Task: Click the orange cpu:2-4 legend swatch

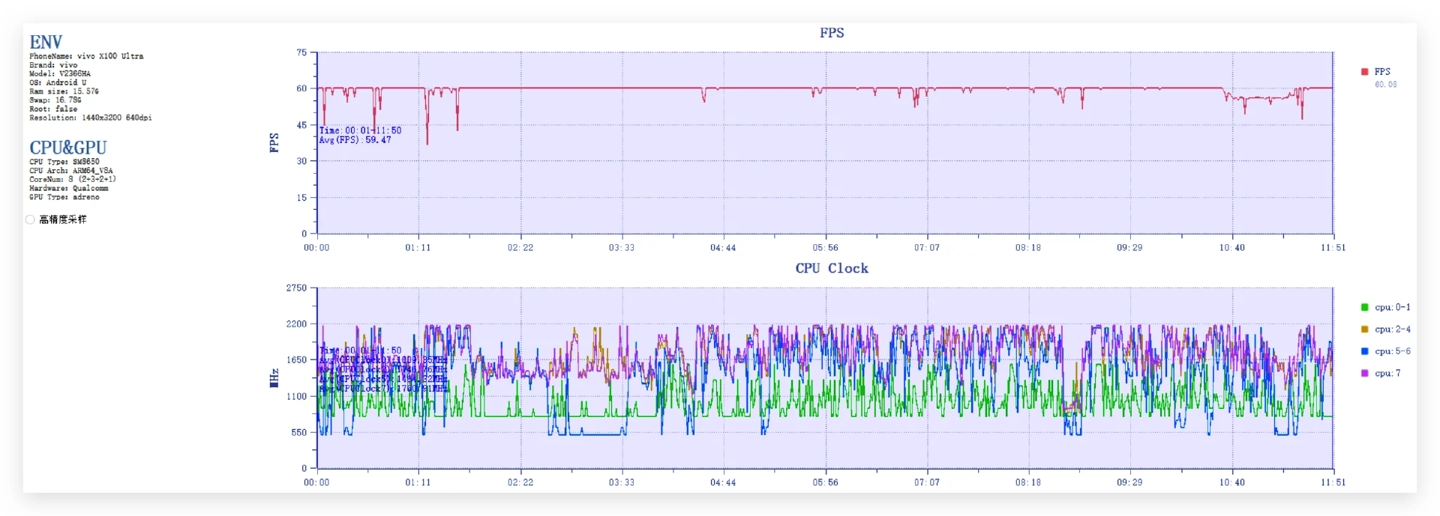Action: (x=1365, y=329)
